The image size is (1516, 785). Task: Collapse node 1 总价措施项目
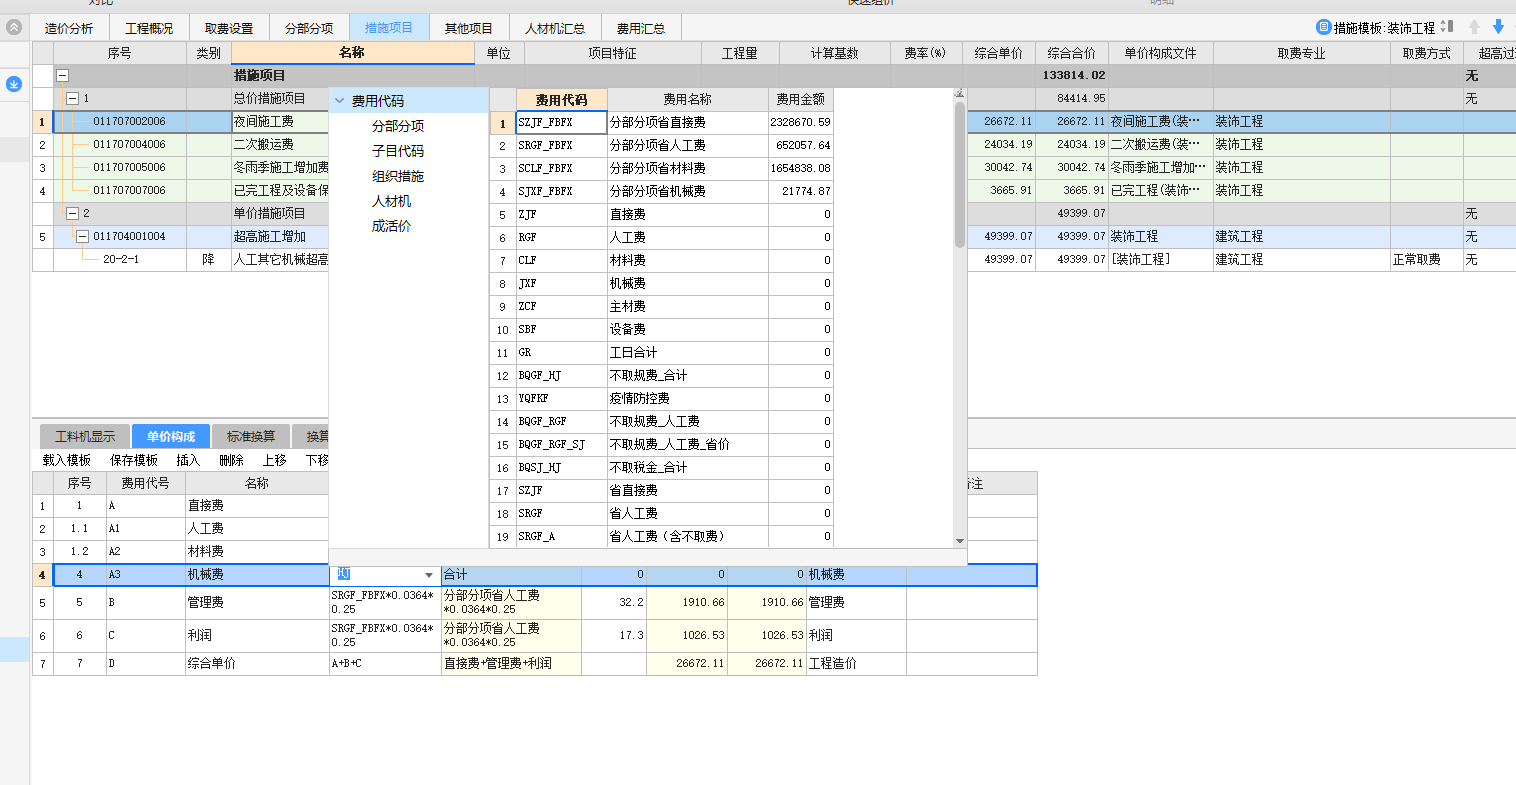(72, 98)
